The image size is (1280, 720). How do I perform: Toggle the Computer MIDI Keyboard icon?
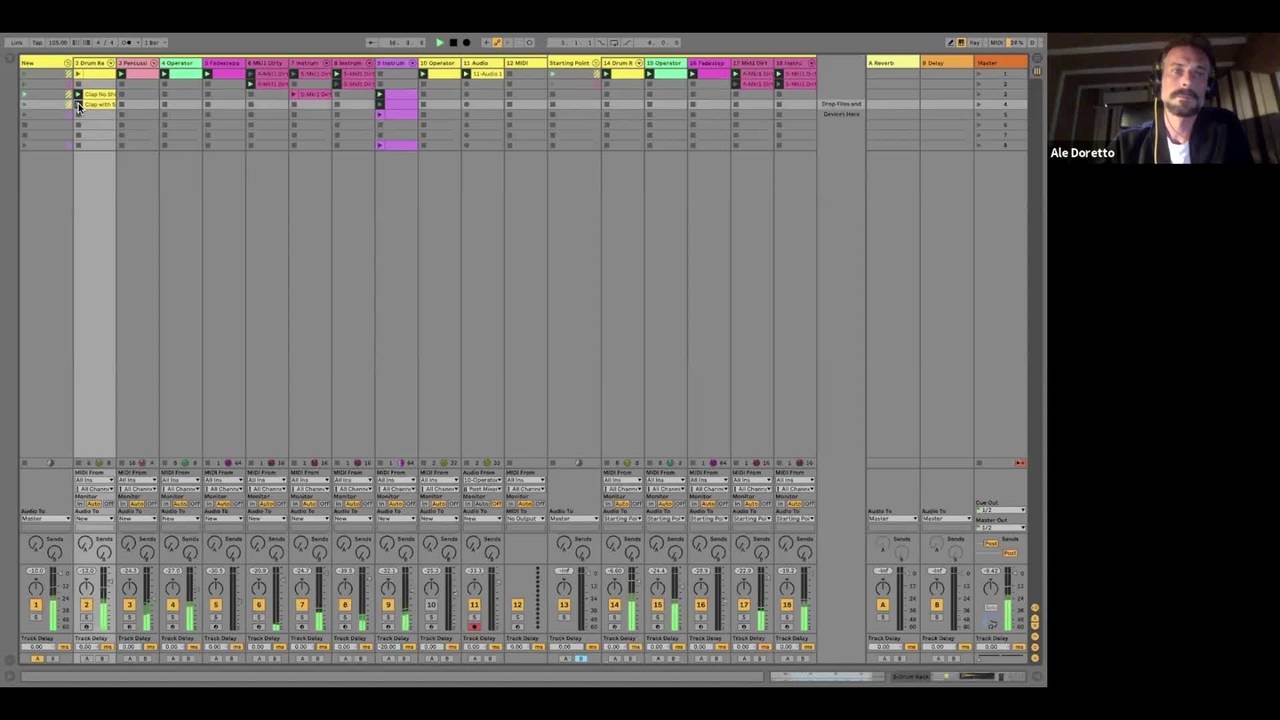tap(961, 43)
